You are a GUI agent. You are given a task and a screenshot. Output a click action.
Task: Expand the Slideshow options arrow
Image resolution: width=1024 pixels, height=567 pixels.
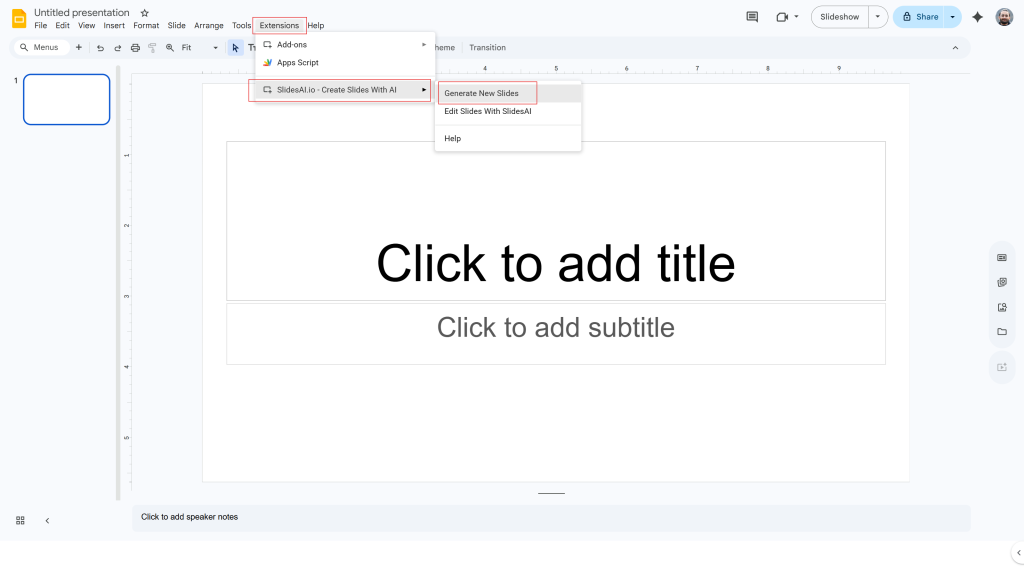[x=877, y=17]
